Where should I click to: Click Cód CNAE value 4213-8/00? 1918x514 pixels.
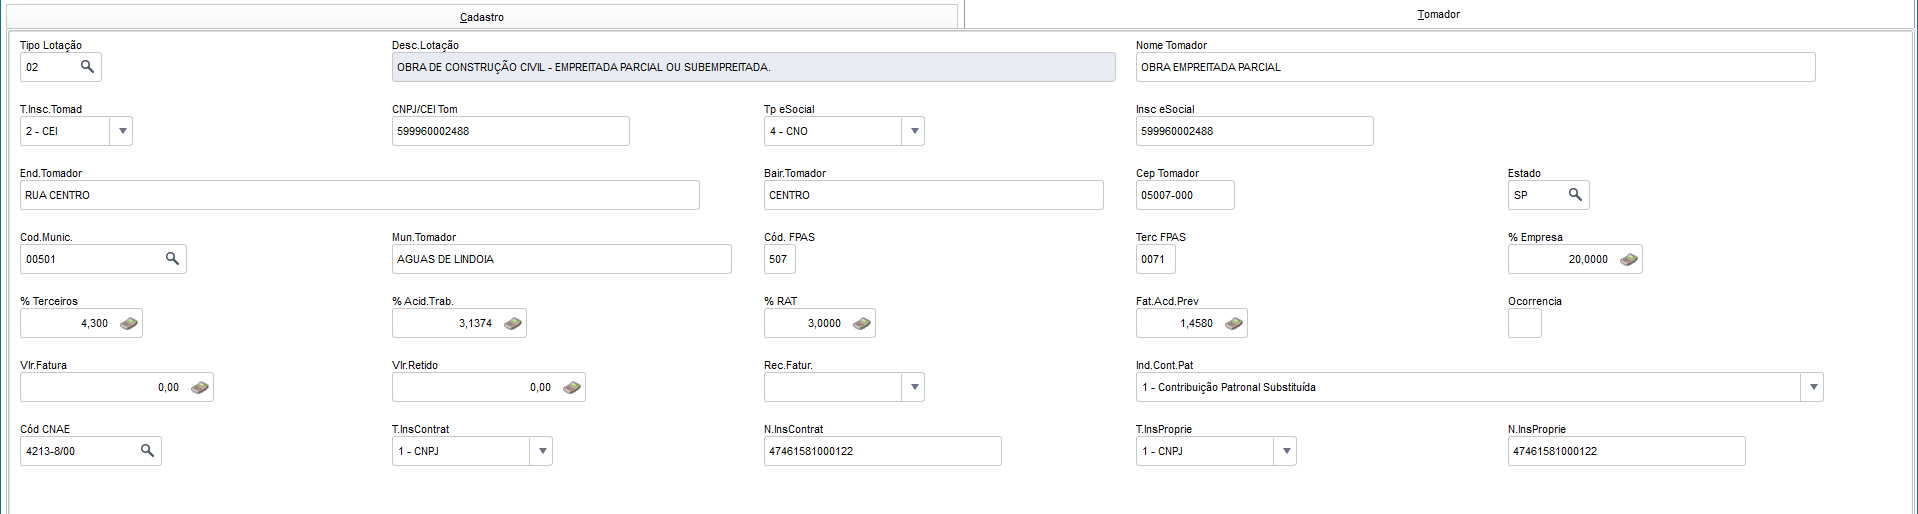50,451
